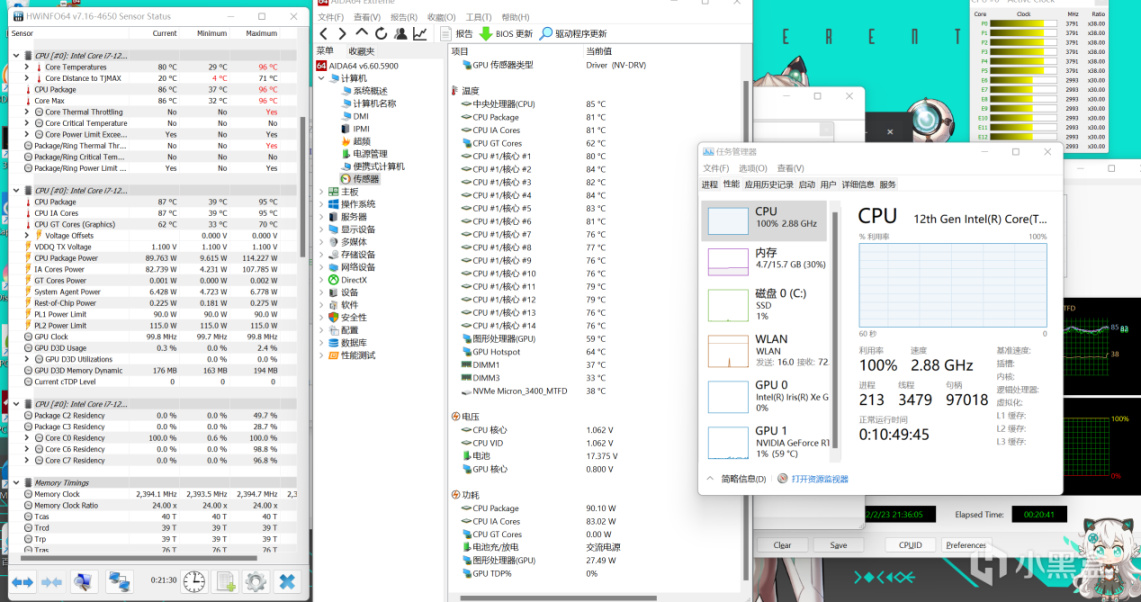This screenshot has width=1141, height=602.
Task: Open AIDA64 user profile icon
Action: pos(400,33)
